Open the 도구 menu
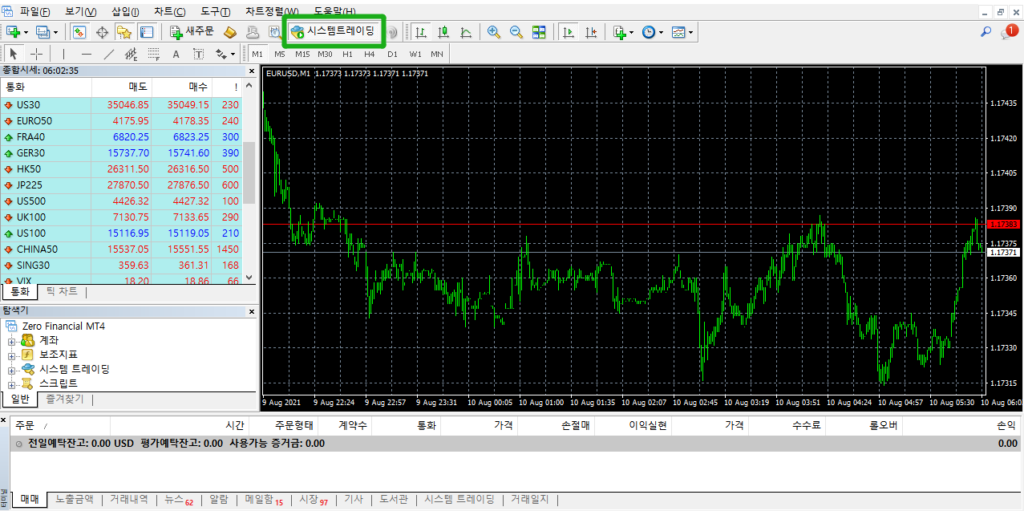This screenshot has height=511, width=1024. tap(215, 12)
